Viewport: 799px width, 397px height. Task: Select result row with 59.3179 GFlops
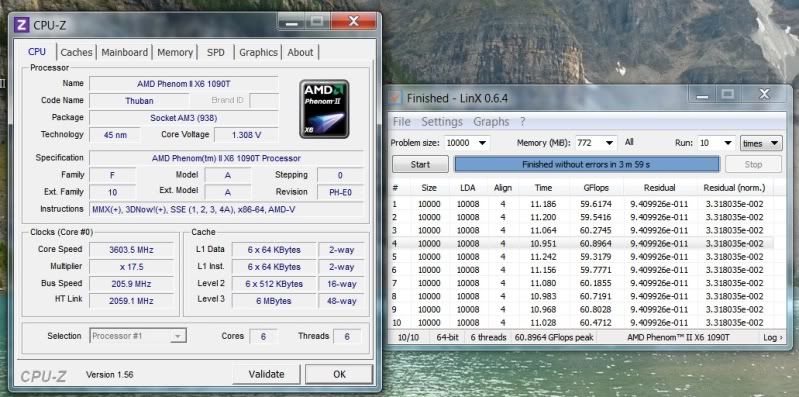[581, 257]
